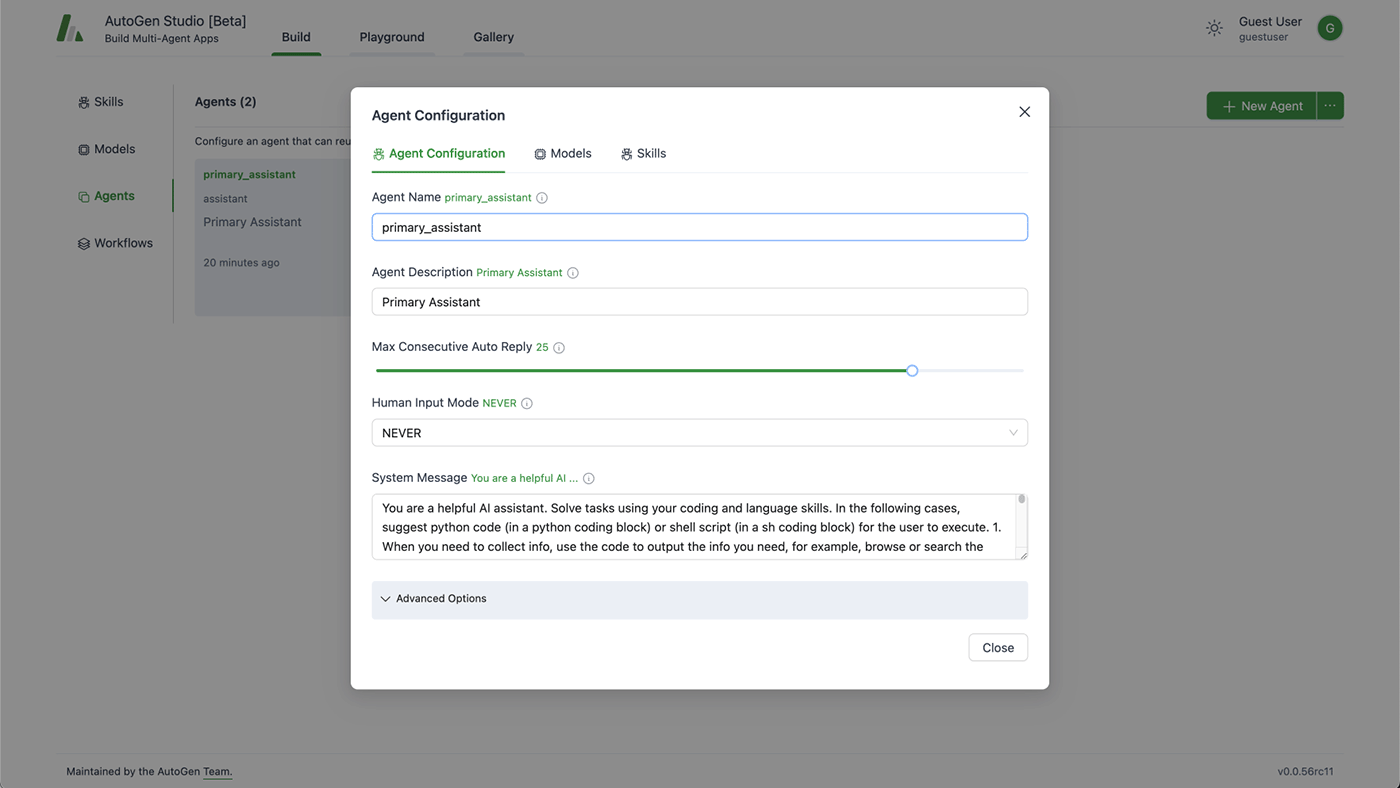
Task: Click inside the Agent Name input field
Action: 699,227
